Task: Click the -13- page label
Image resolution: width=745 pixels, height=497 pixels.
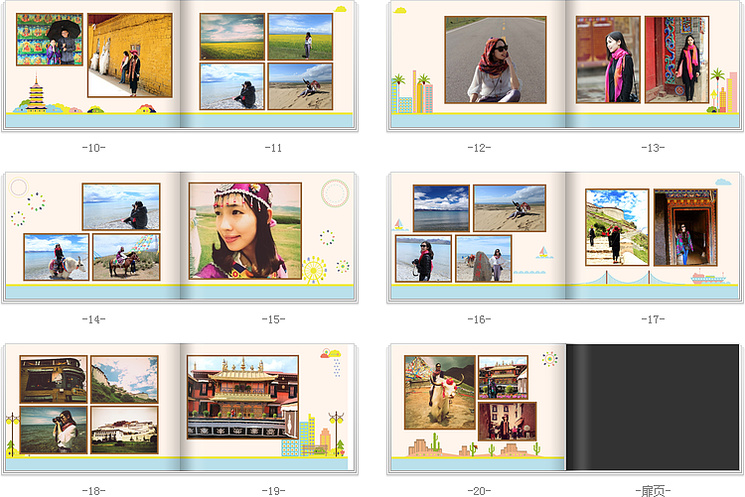Action: pos(653,148)
